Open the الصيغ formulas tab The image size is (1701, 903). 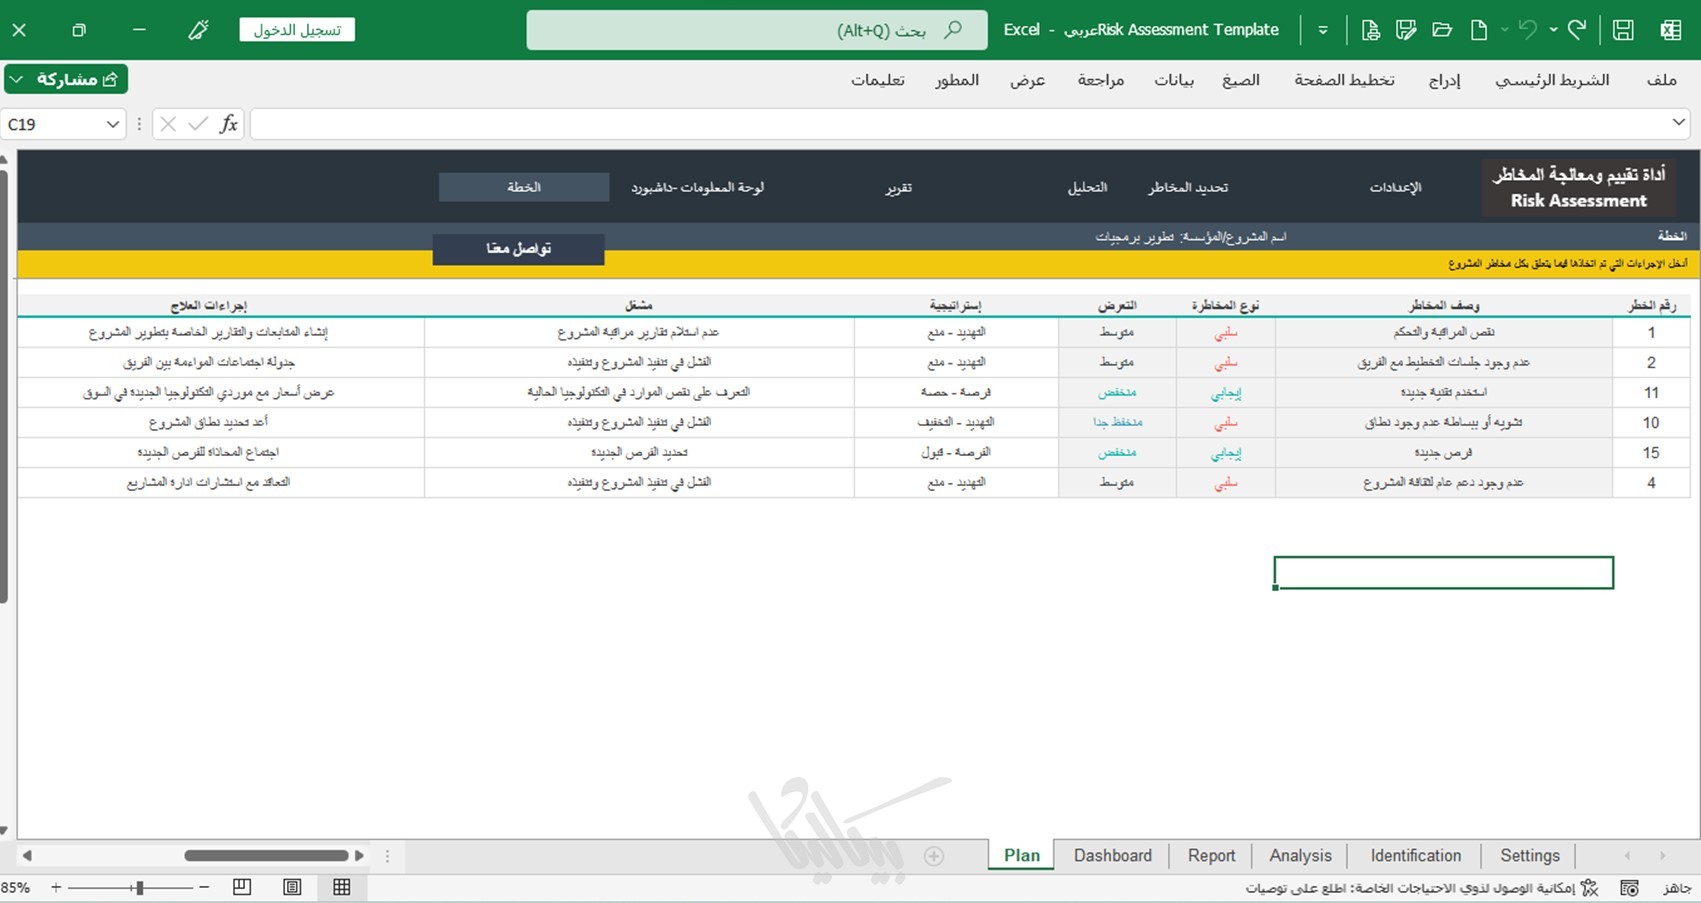(x=1241, y=80)
